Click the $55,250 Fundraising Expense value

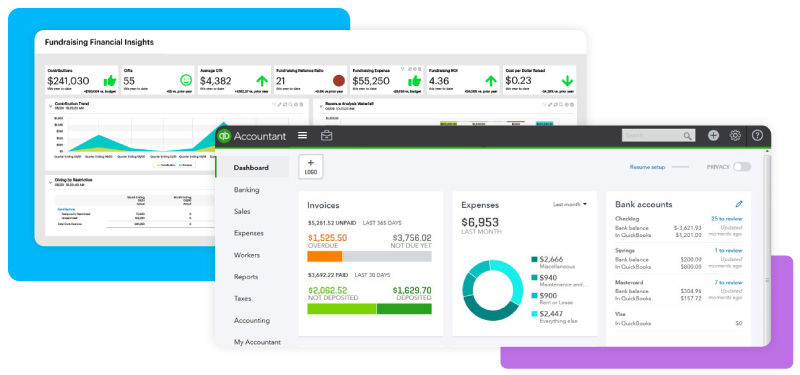[371, 81]
